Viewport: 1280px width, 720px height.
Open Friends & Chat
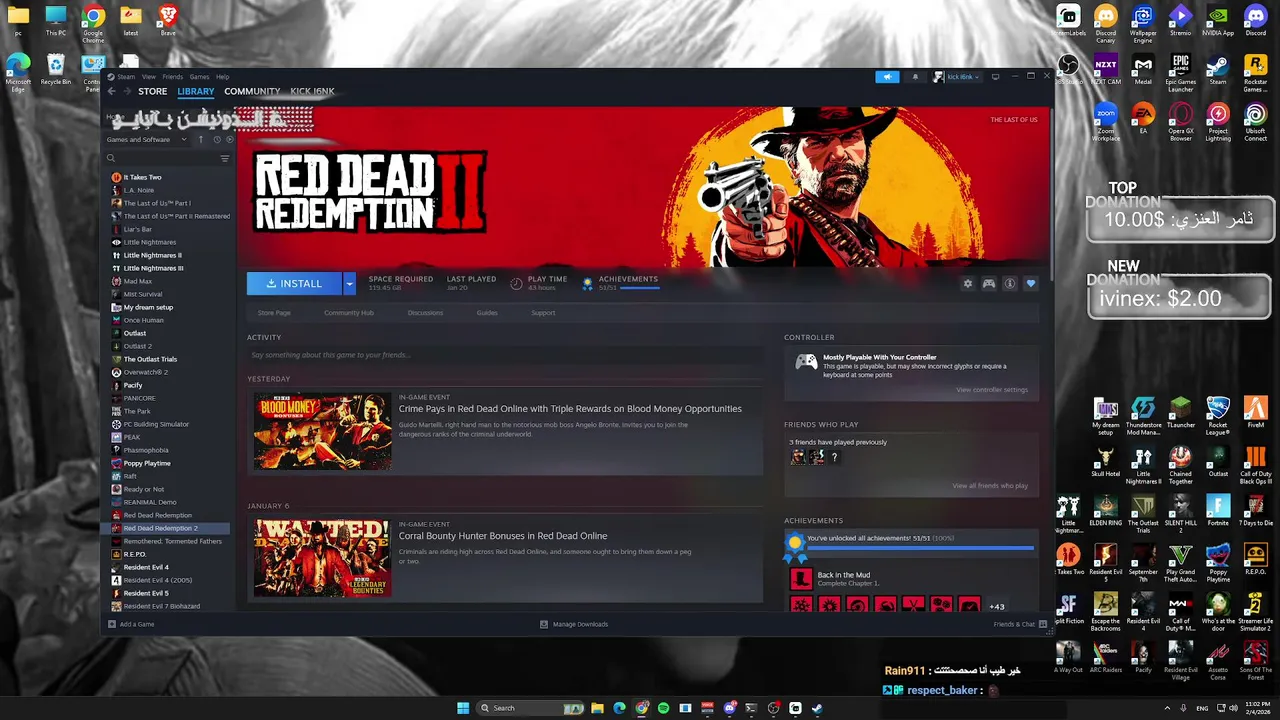click(1020, 624)
